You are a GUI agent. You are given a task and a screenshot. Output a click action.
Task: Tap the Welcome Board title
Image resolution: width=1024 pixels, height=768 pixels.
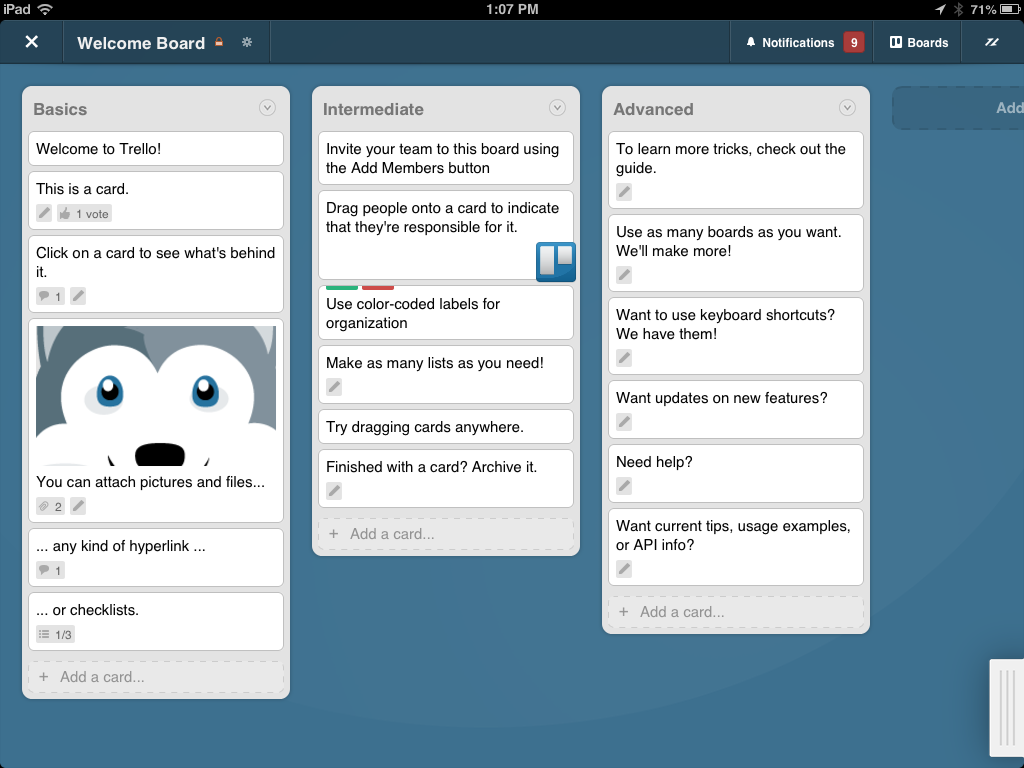141,43
